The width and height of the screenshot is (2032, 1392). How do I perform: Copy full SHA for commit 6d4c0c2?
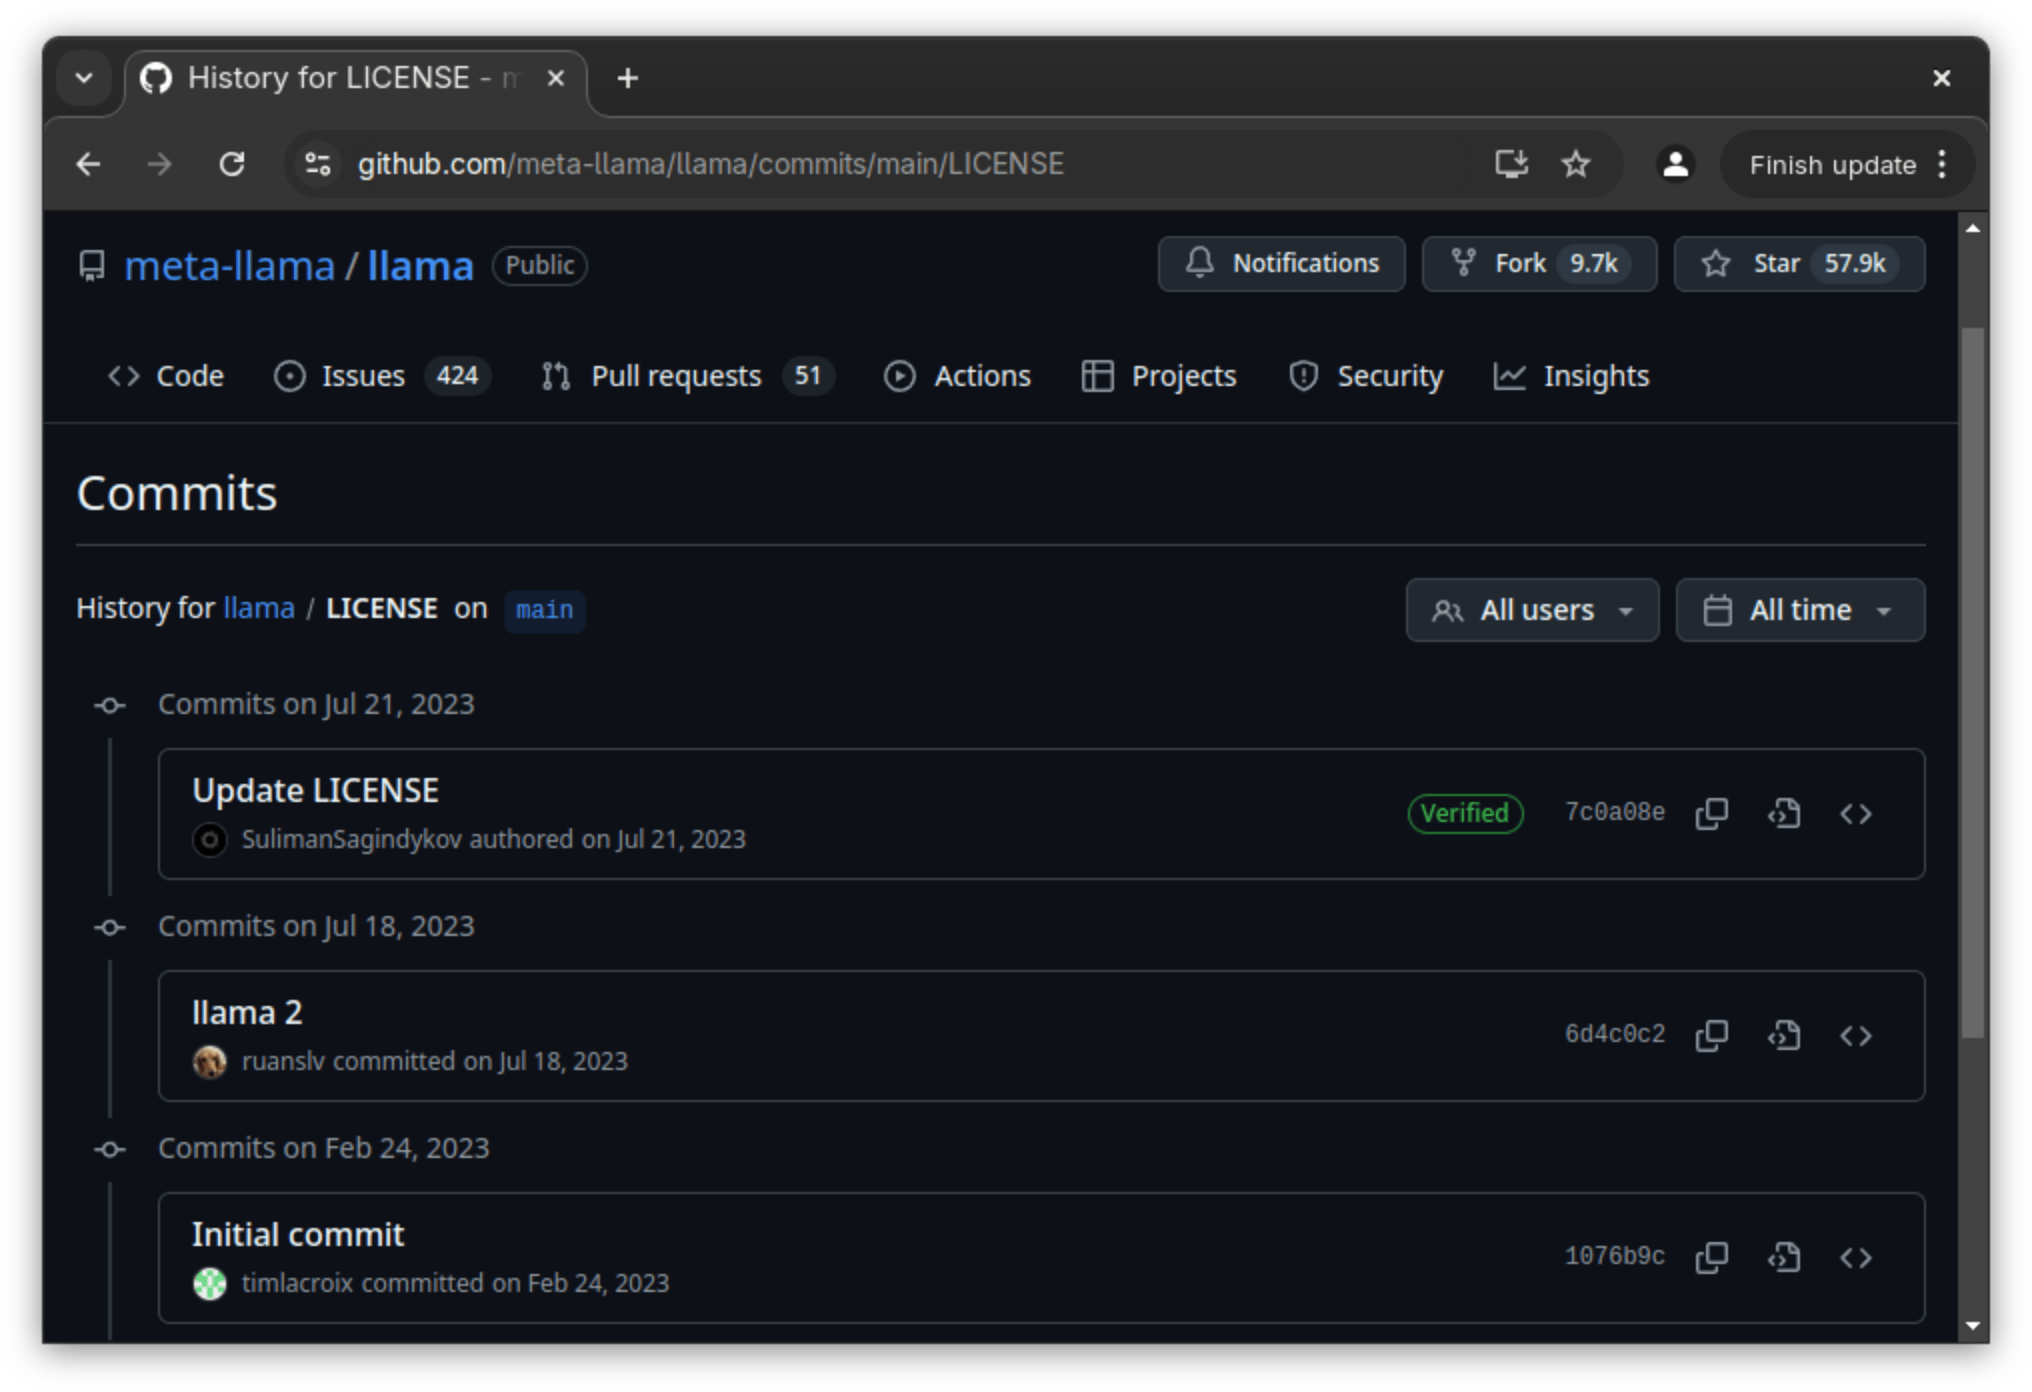[1711, 1035]
